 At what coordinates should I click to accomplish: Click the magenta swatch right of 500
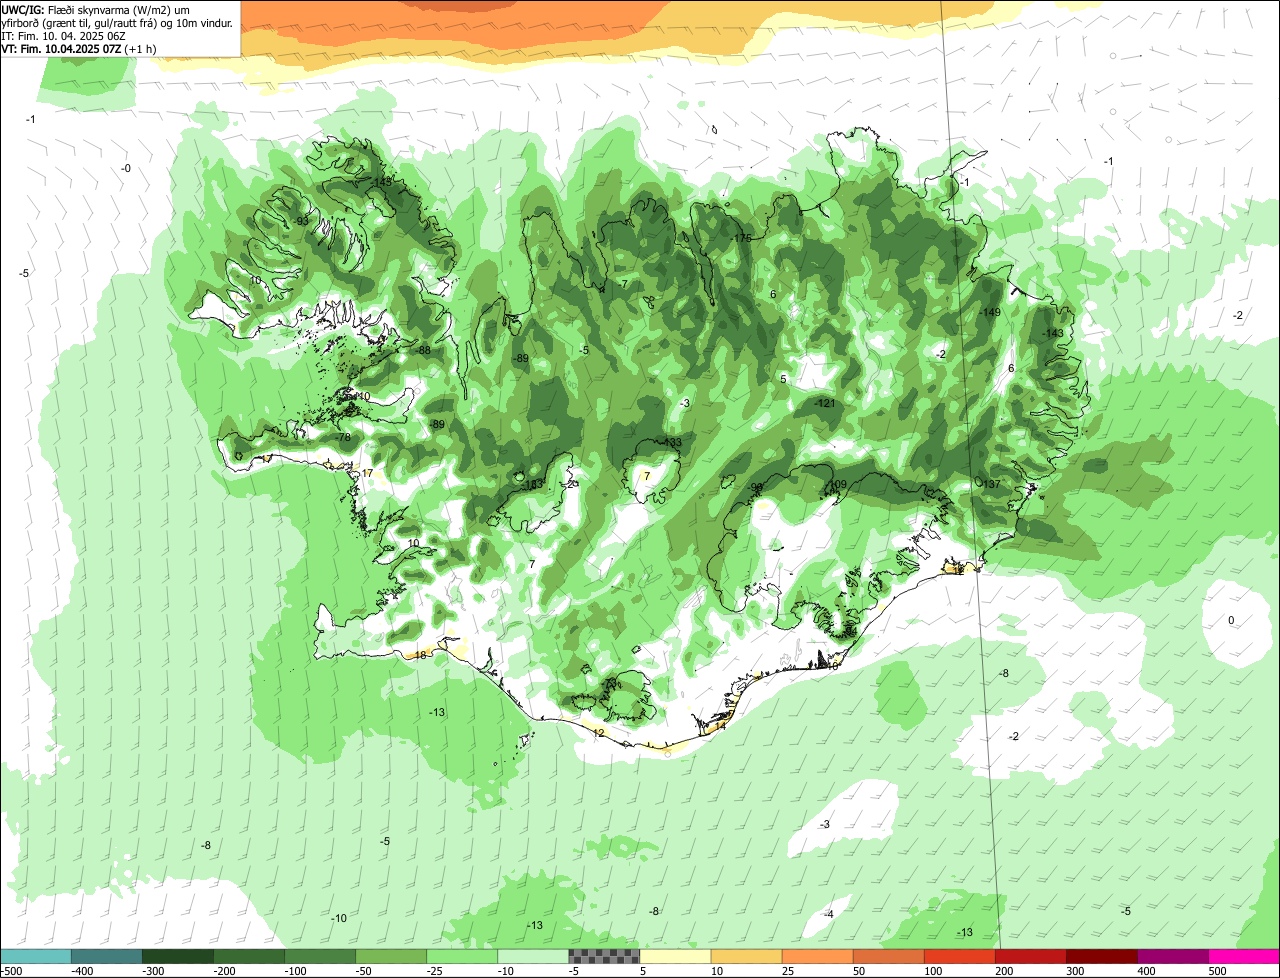pos(1244,956)
